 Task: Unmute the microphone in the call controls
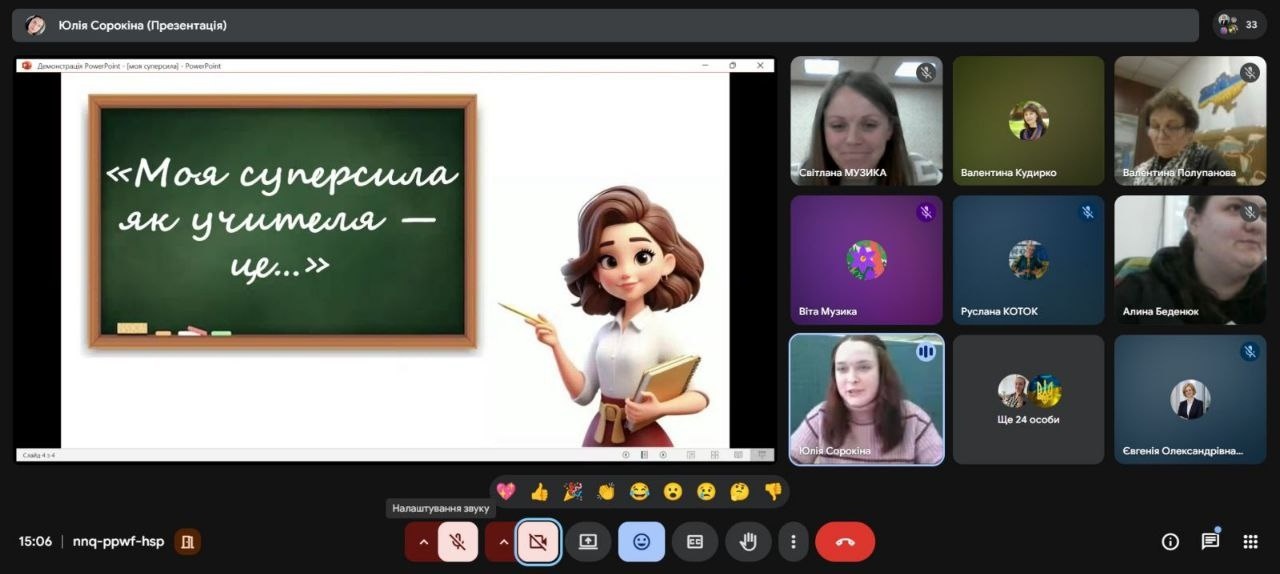coord(458,542)
